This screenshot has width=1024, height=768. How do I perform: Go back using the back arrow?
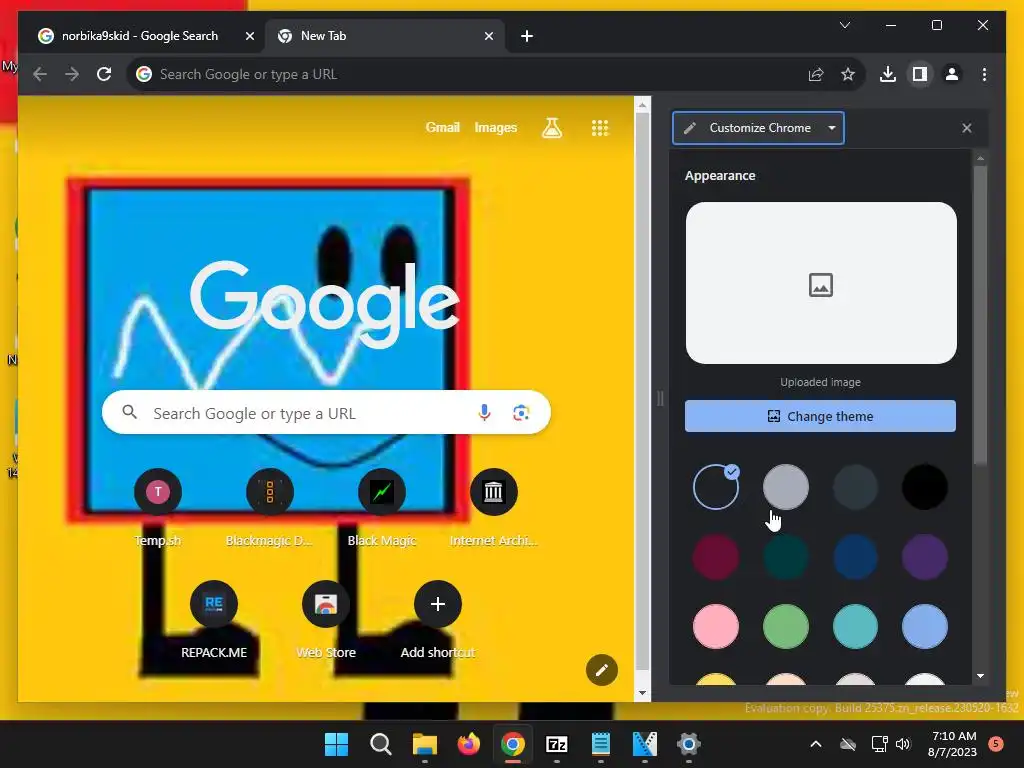pyautogui.click(x=40, y=74)
